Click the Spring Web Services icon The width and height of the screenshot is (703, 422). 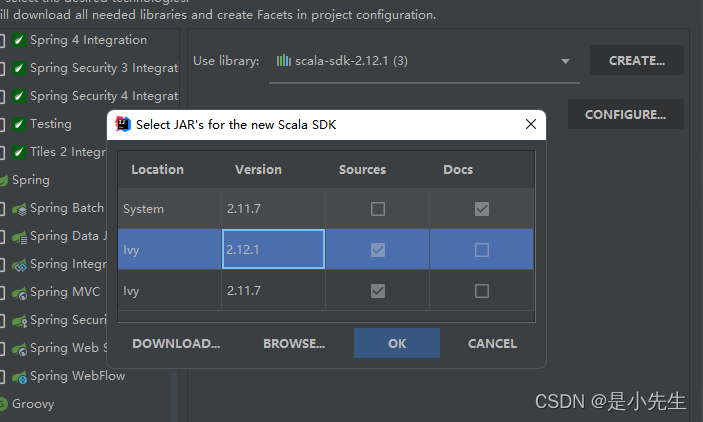[x=19, y=349]
